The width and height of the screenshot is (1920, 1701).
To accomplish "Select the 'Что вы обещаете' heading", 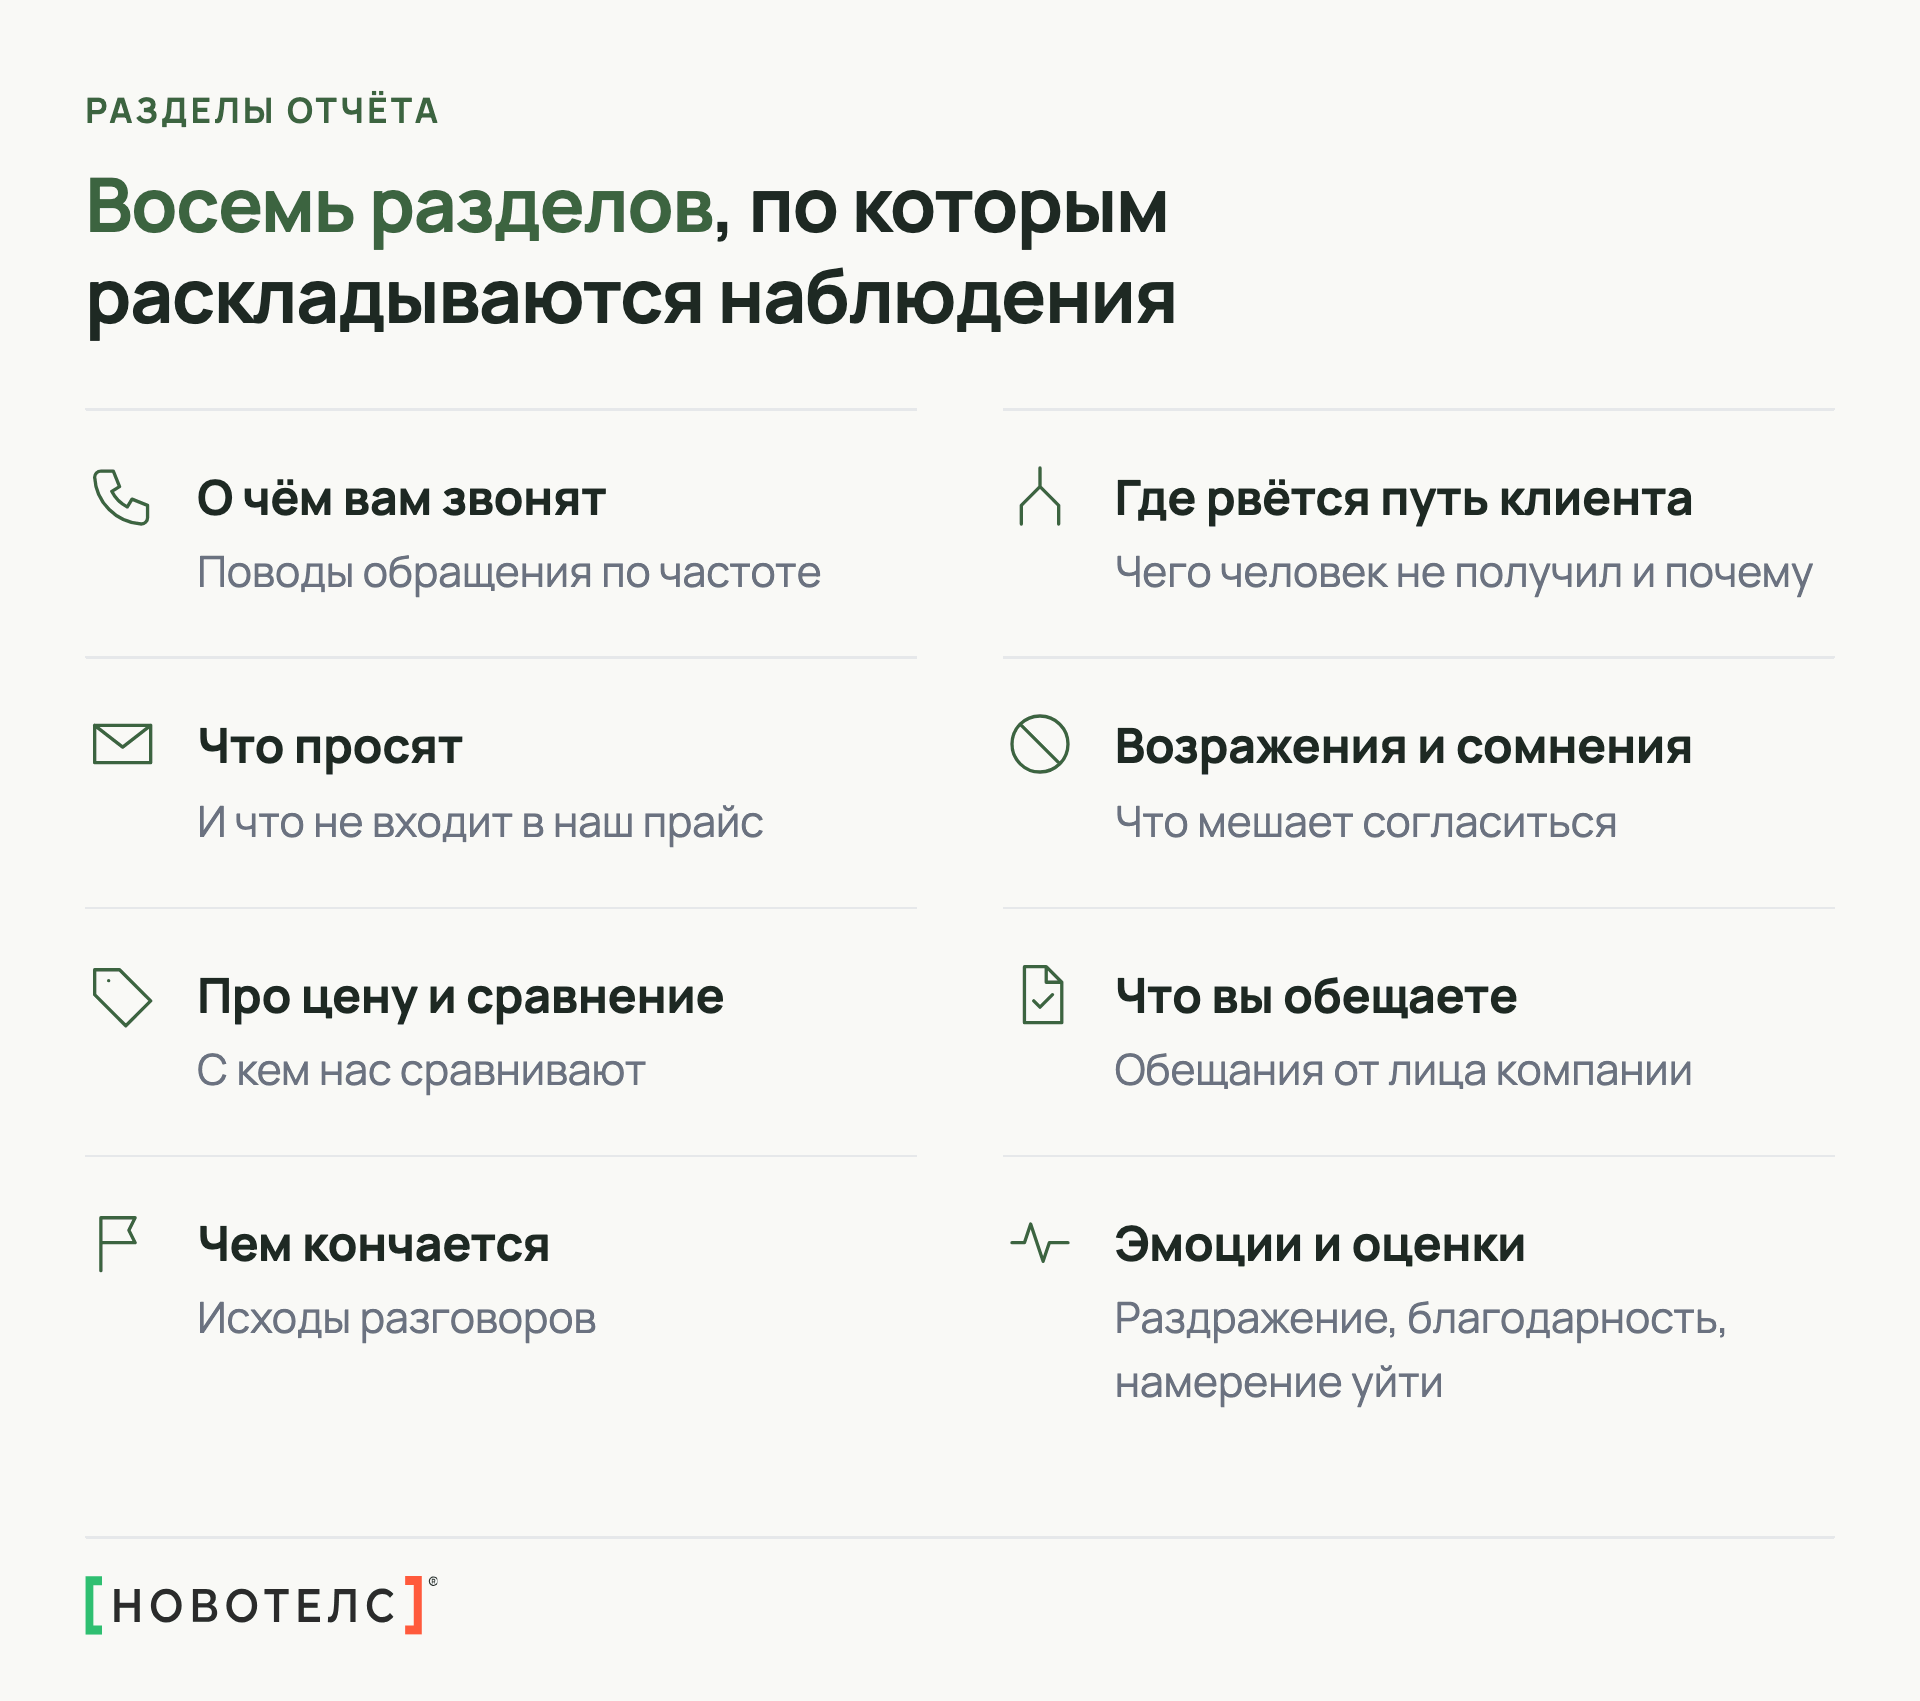I will 1316,996.
